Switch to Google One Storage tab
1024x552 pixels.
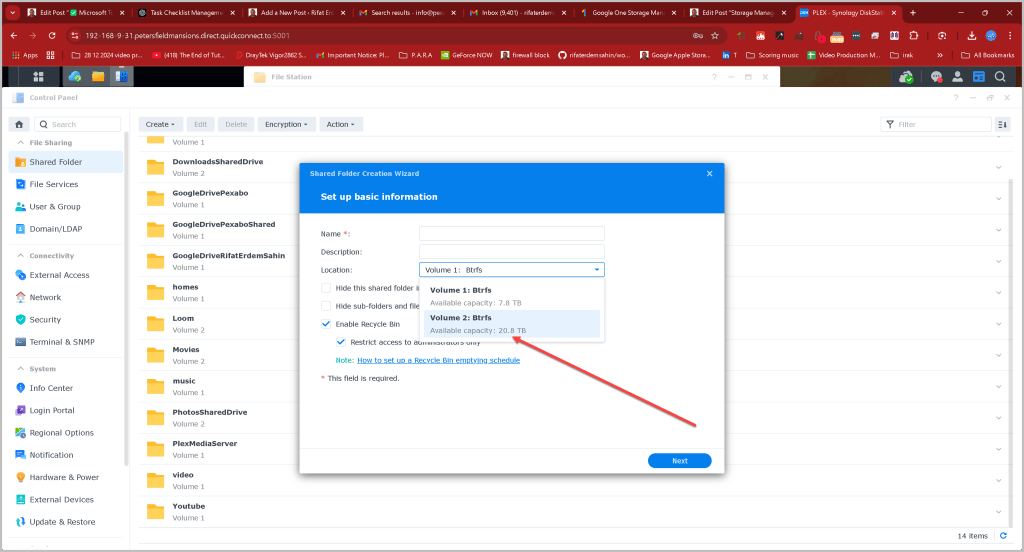(627, 12)
